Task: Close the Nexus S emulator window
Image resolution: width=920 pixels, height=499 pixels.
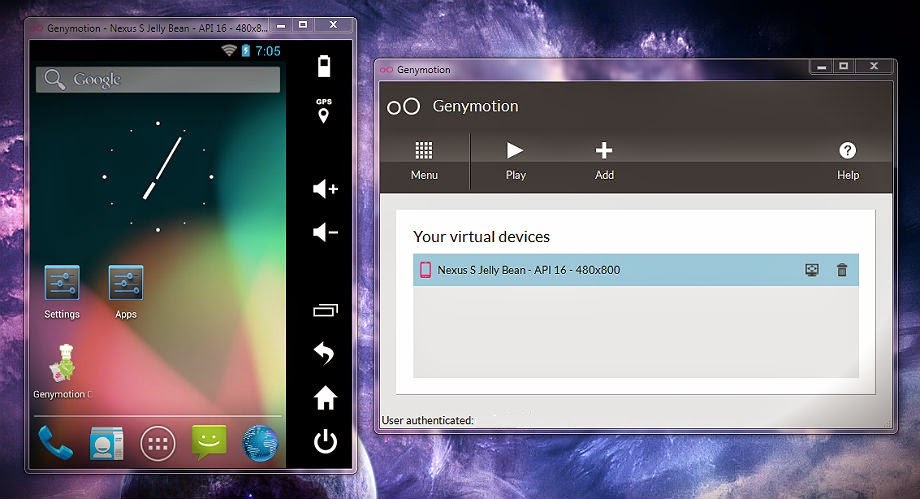Action: 333,25
